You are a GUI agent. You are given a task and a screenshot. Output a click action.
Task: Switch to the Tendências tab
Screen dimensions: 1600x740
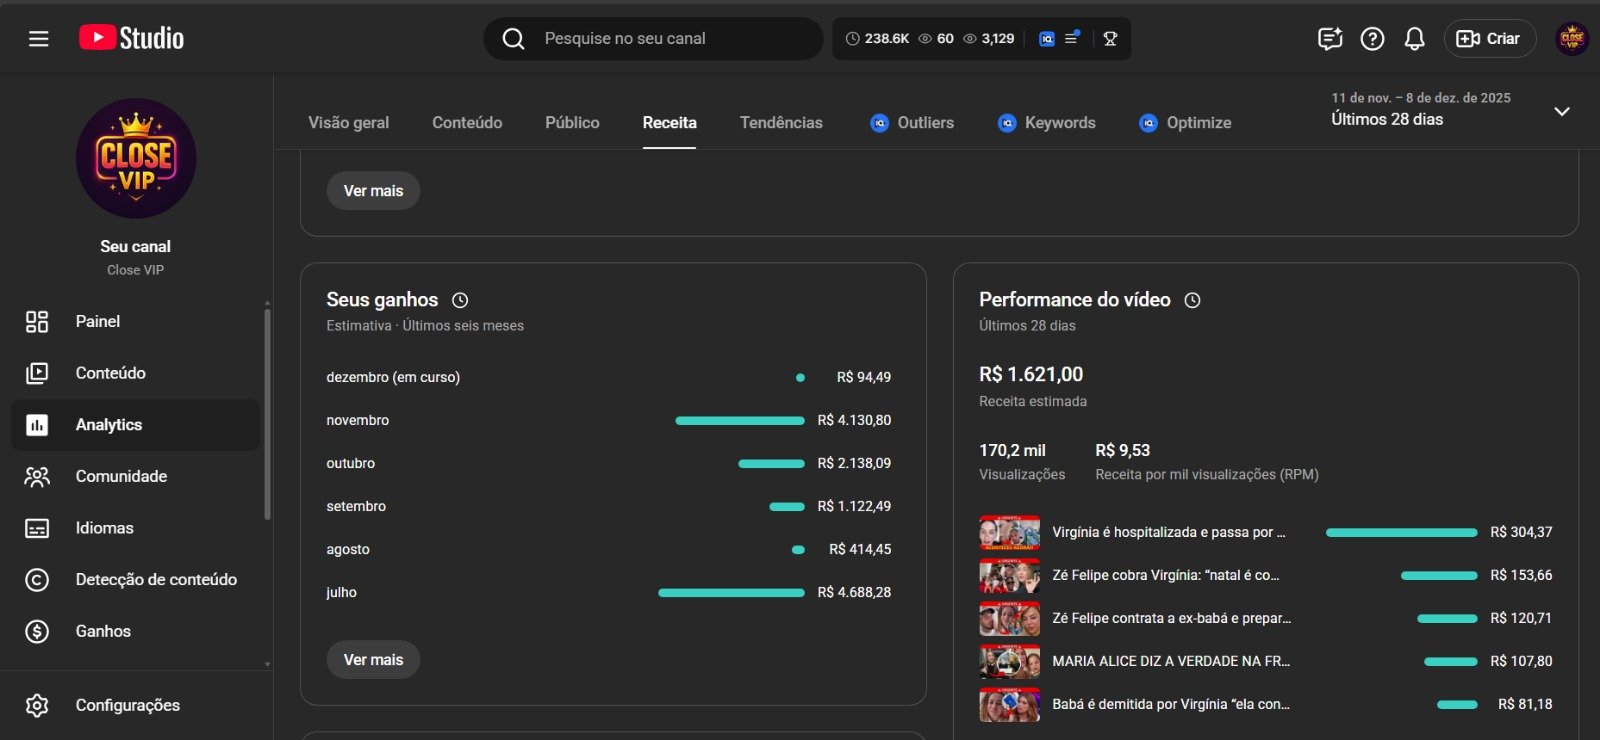pos(781,123)
